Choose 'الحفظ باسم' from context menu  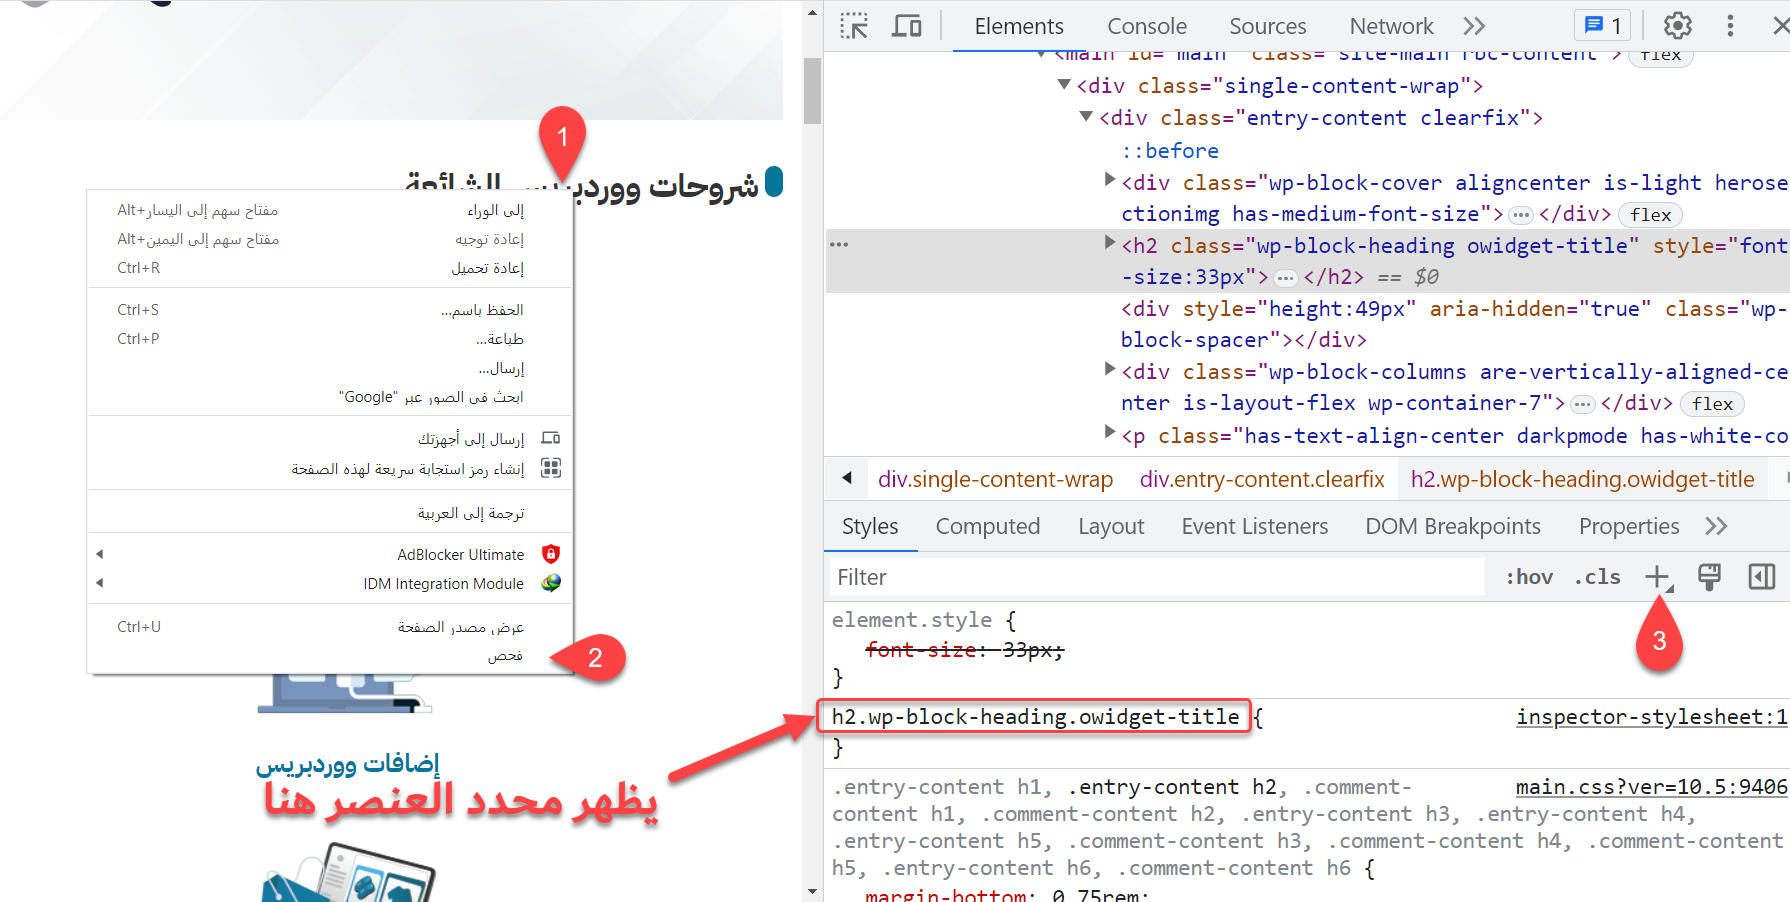(330, 310)
